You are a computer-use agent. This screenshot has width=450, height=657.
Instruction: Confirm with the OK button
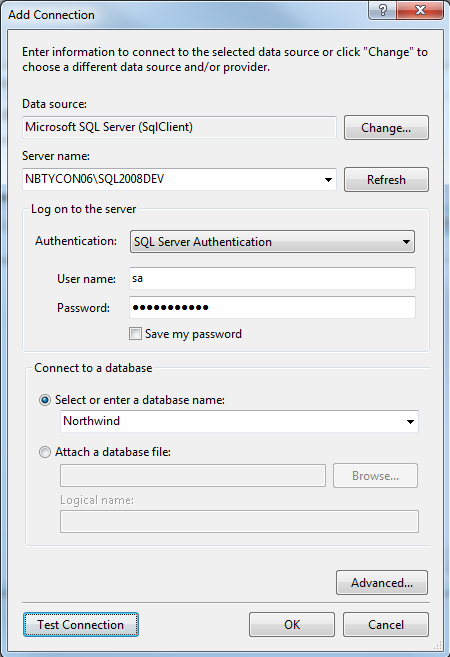point(292,625)
